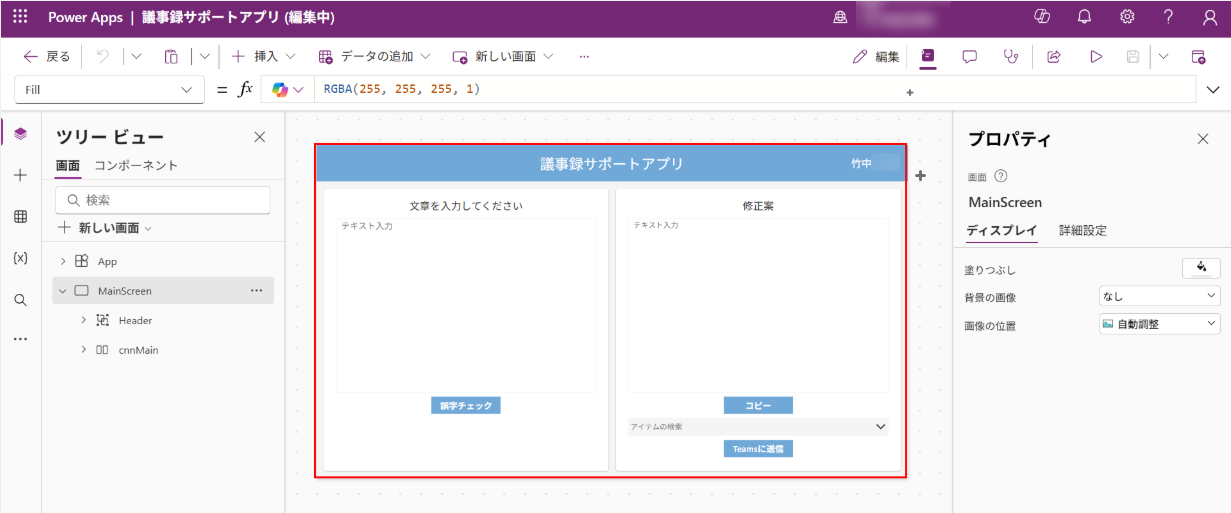This screenshot has width=1231, height=513.
Task: Open the notifications bell icon
Action: point(1084,17)
